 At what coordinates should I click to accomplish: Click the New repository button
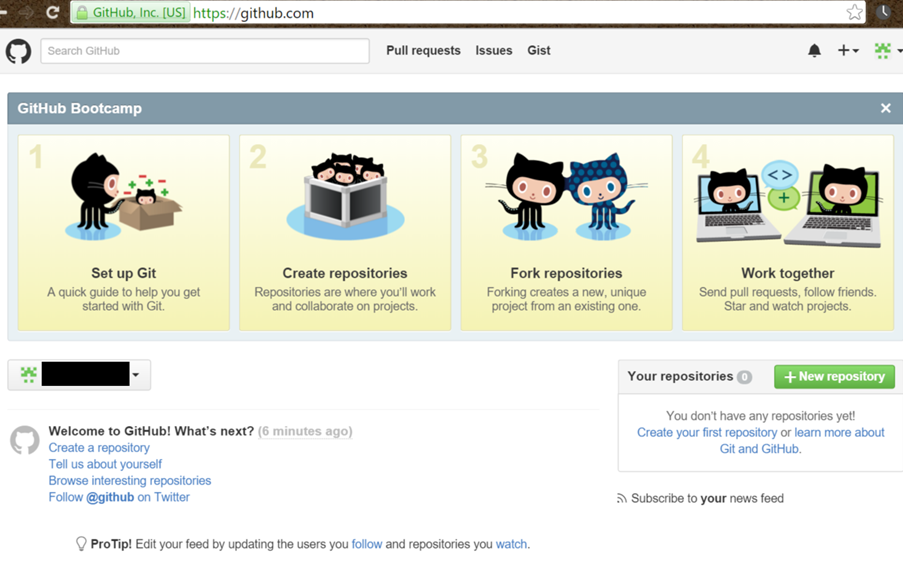[x=834, y=377]
